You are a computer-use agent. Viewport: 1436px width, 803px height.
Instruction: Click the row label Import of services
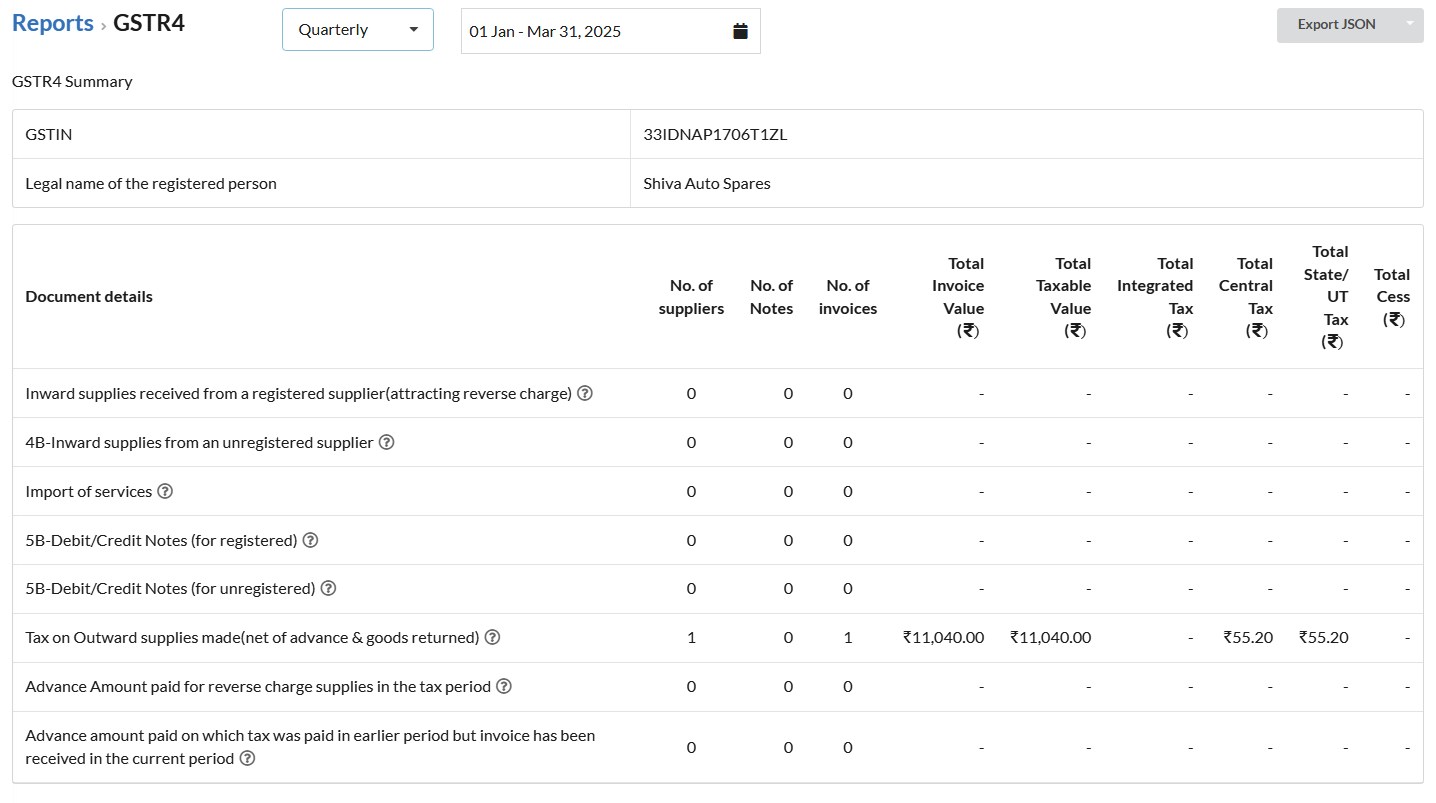[89, 491]
